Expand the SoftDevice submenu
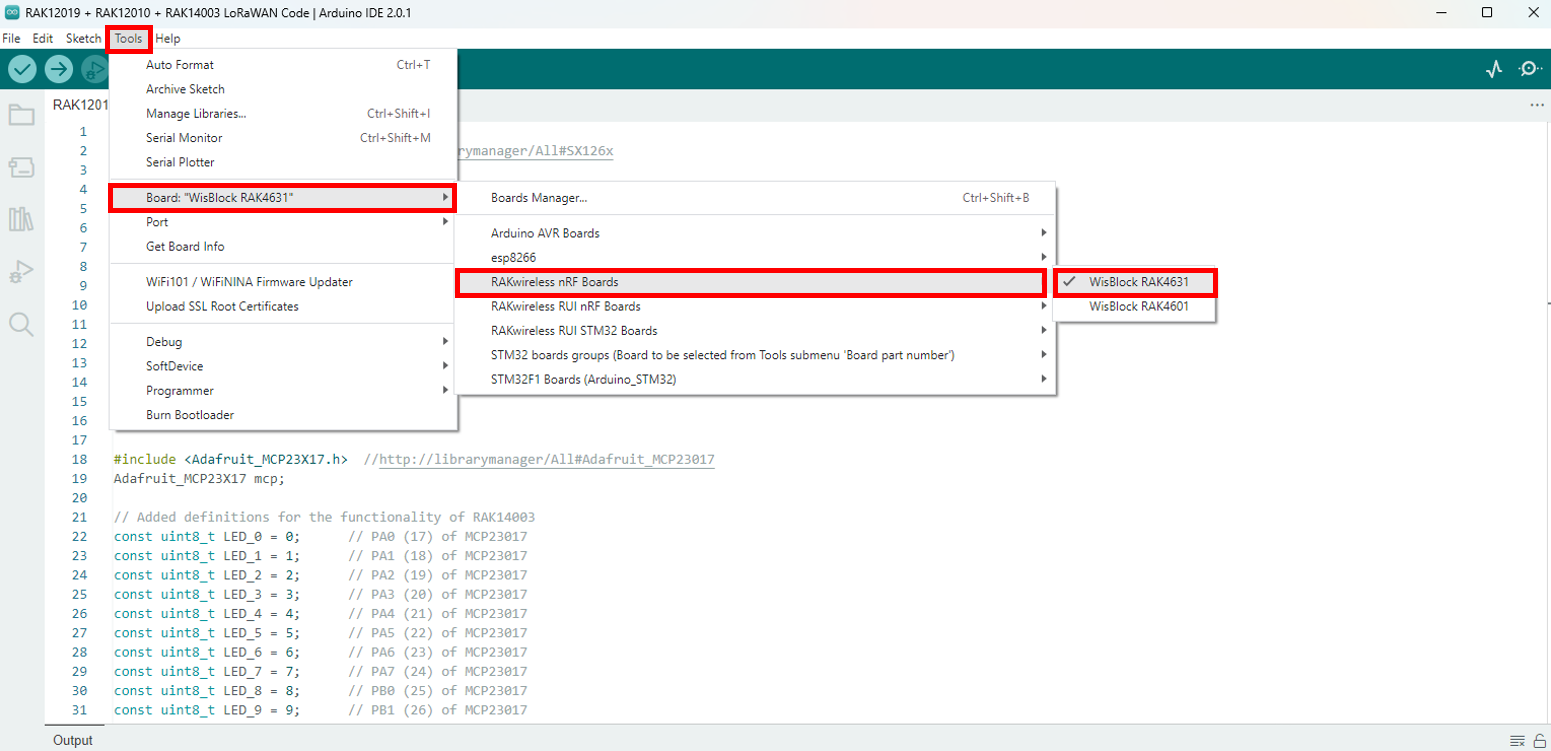 point(283,366)
